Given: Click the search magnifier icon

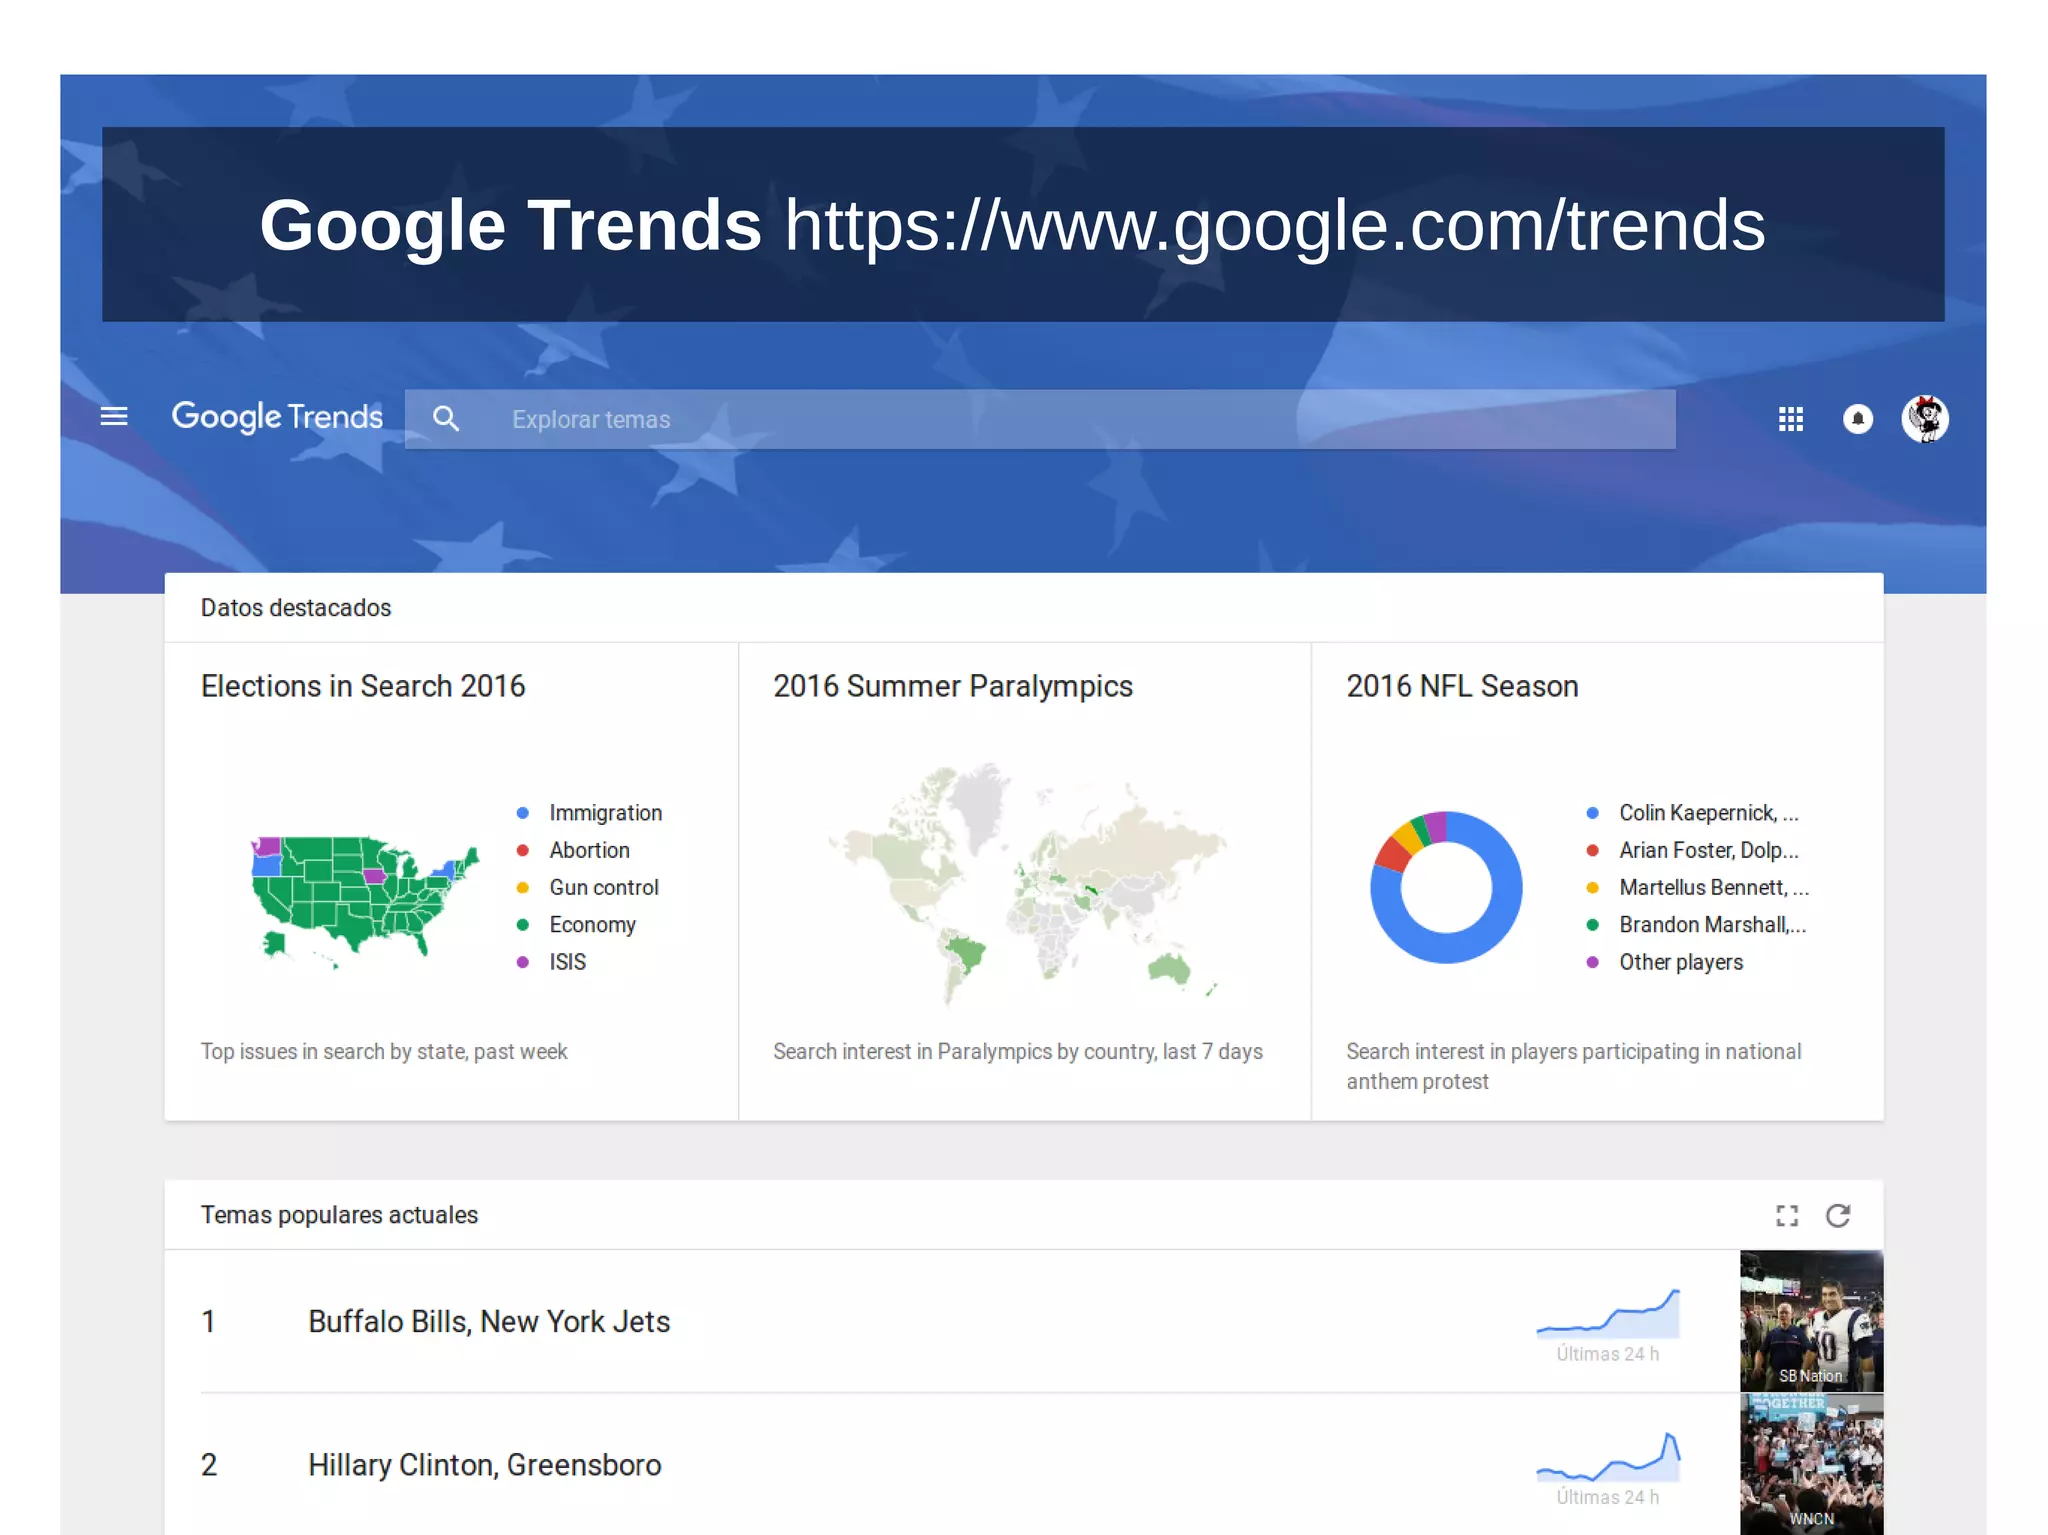Looking at the screenshot, I should pos(446,419).
